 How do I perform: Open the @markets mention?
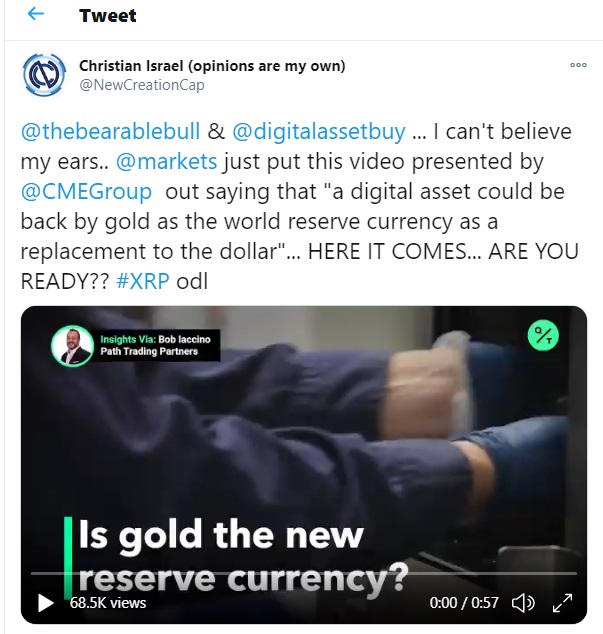click(x=167, y=161)
